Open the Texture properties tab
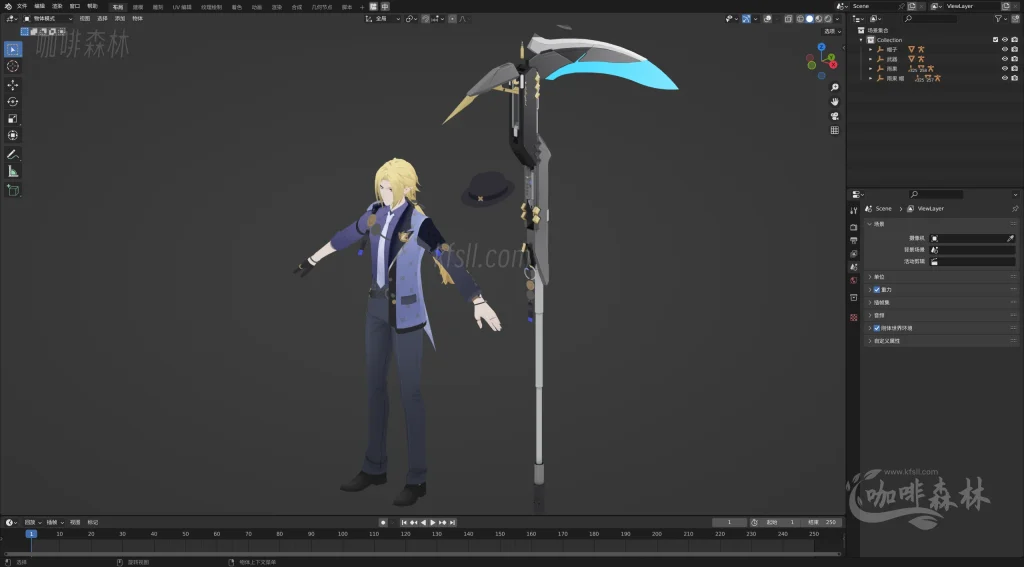The image size is (1024, 567). pos(854,317)
